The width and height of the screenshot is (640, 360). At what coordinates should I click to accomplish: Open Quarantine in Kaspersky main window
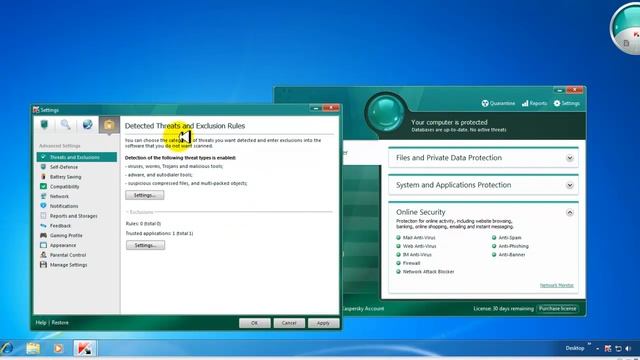[498, 103]
